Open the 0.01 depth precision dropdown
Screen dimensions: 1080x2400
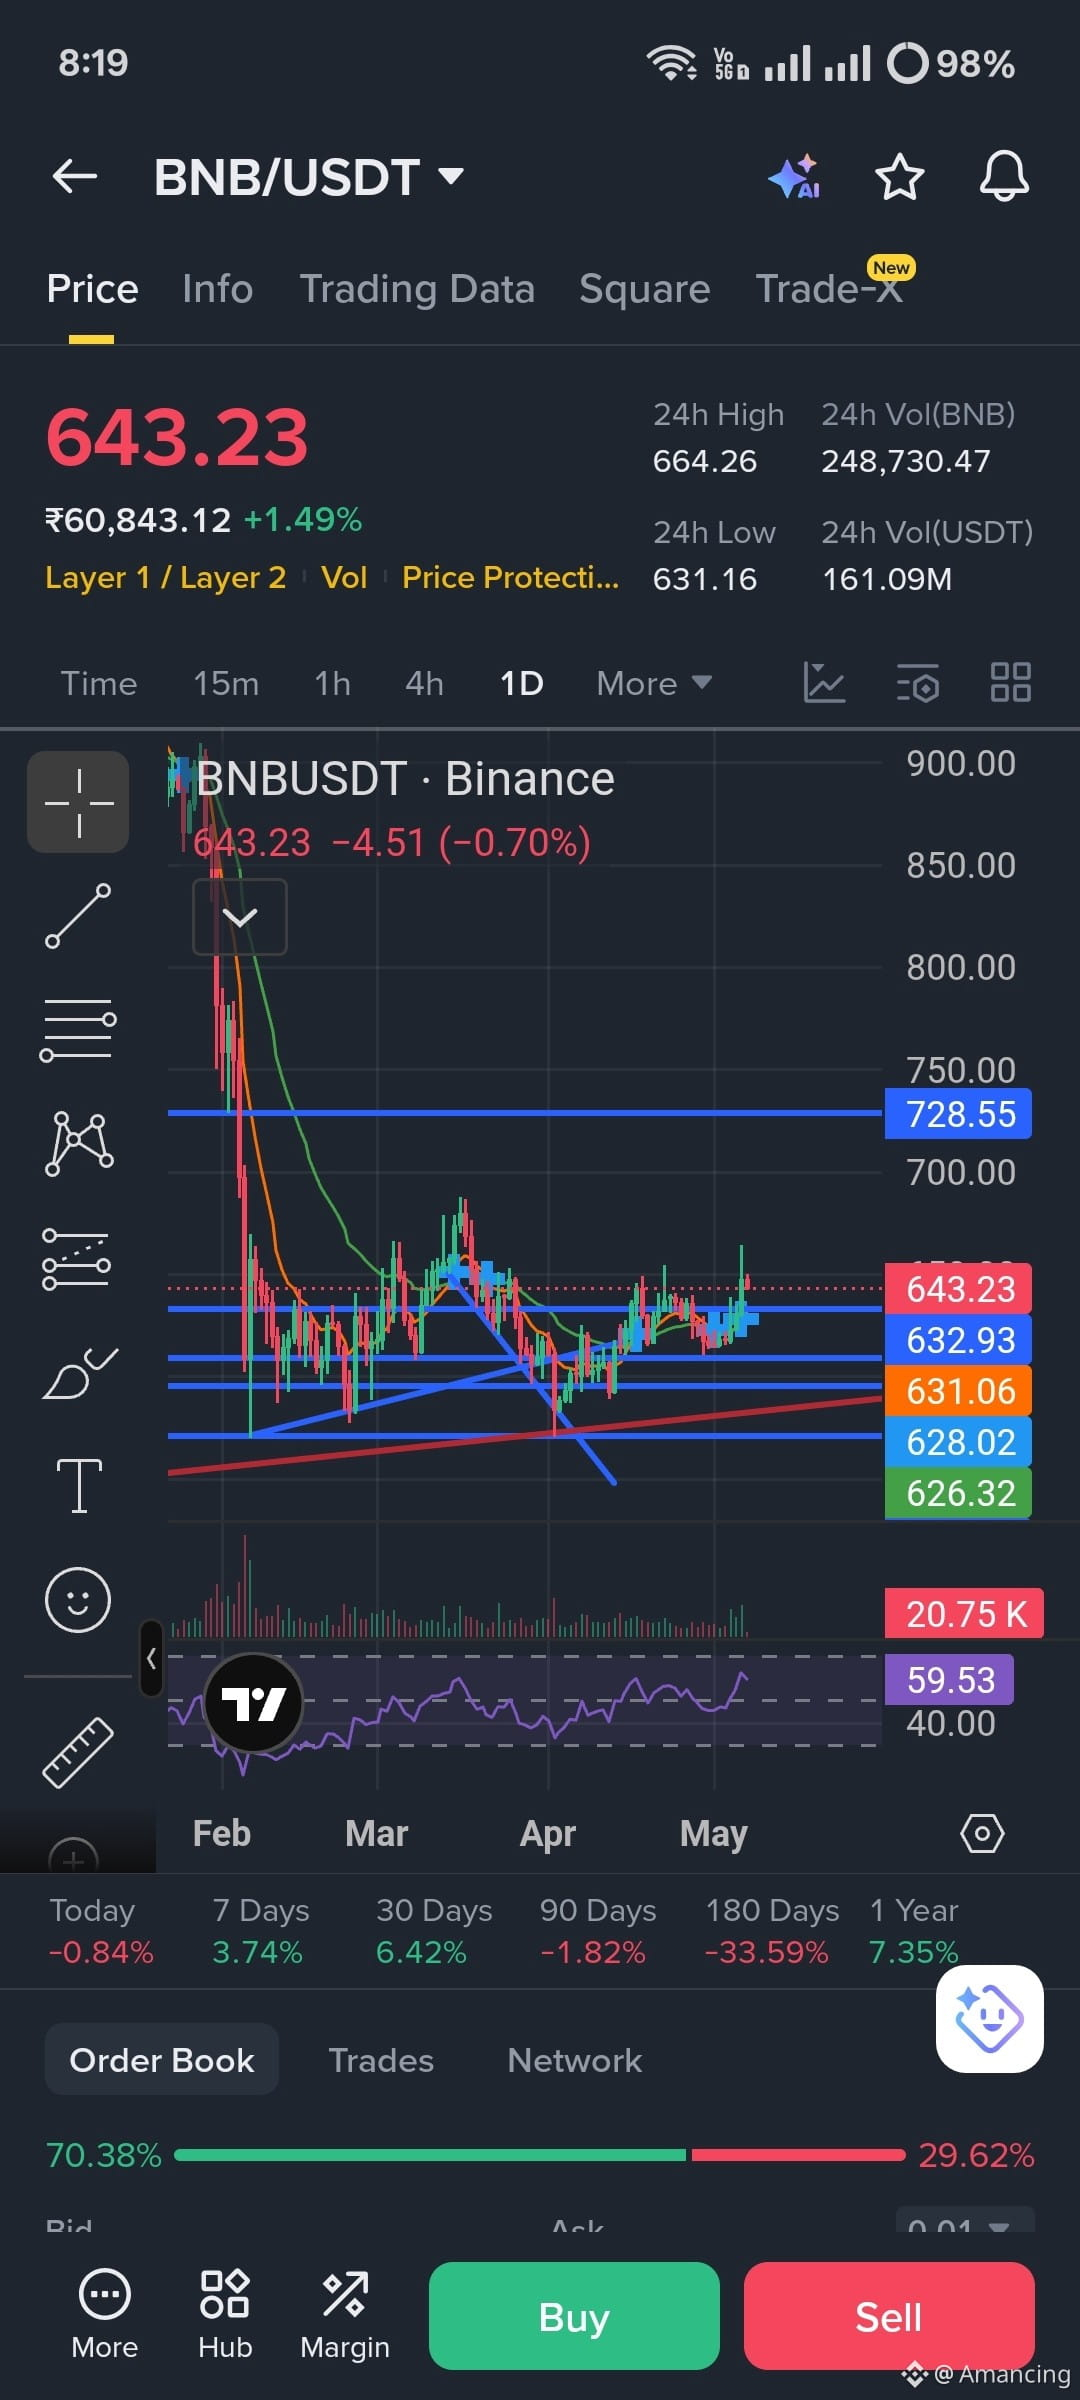pyautogui.click(x=964, y=2222)
